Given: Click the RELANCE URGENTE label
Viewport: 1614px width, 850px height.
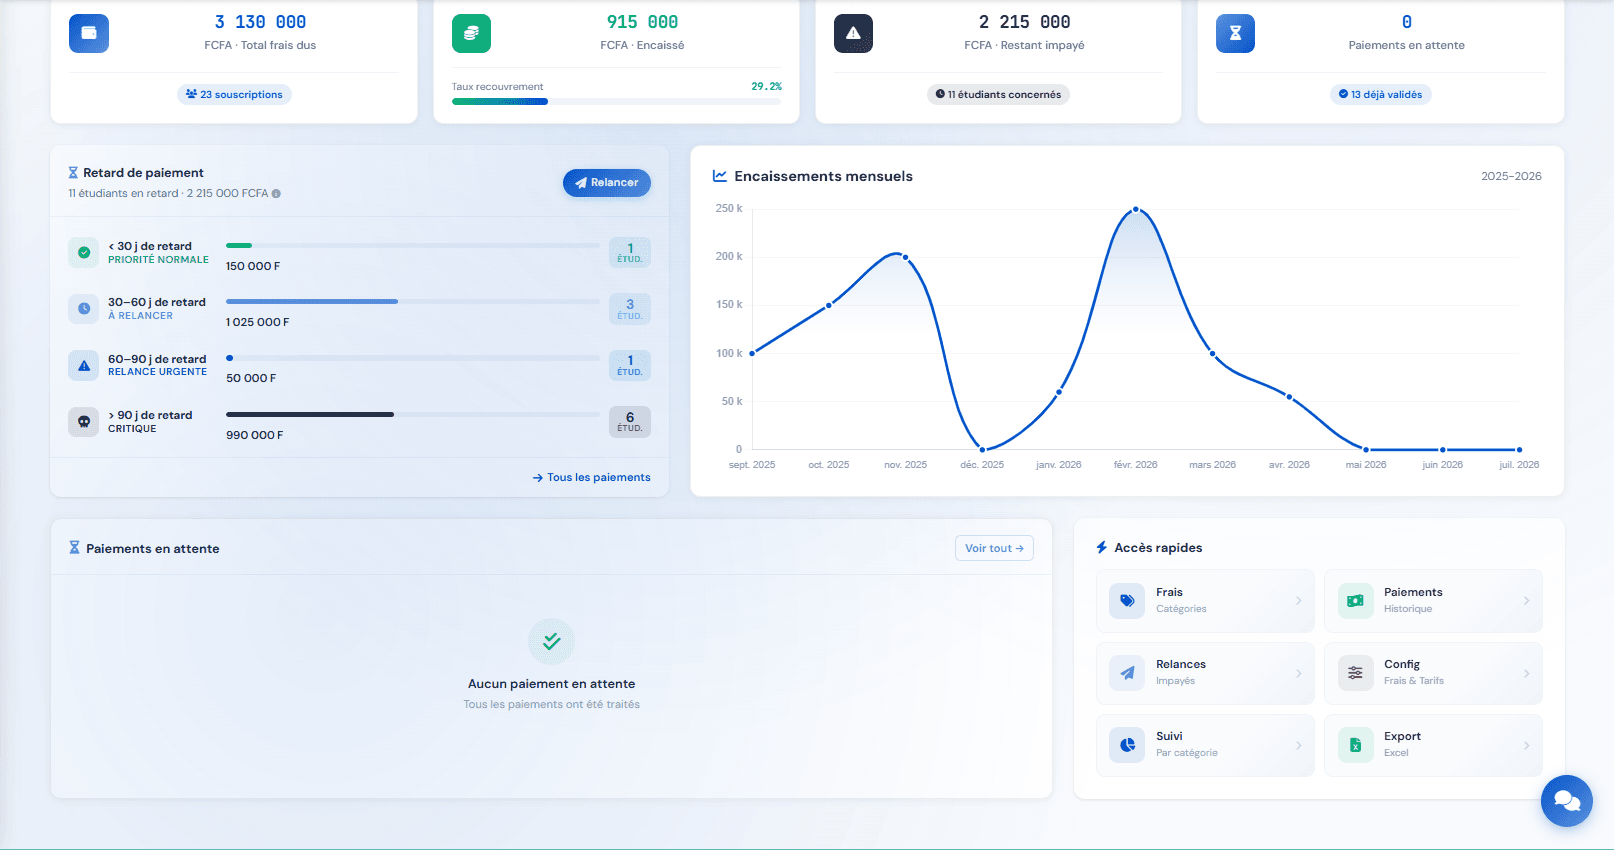Looking at the screenshot, I should point(157,372).
